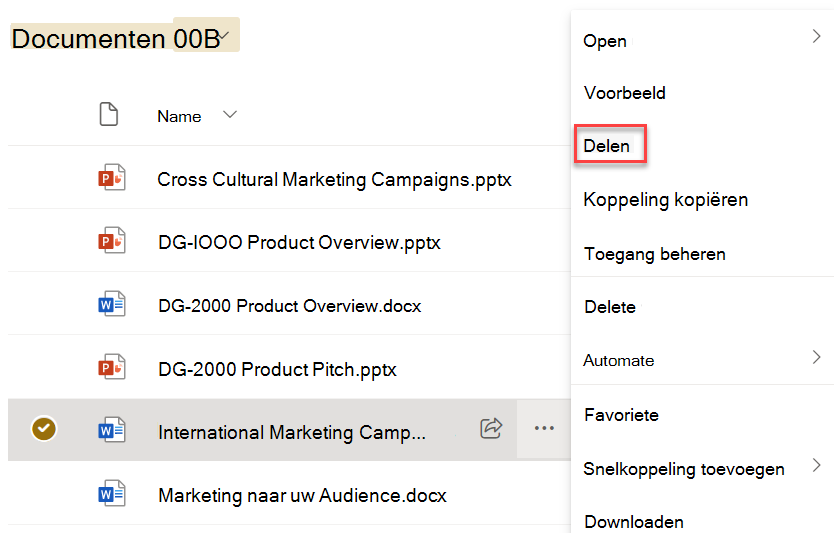834x533 pixels.
Task: Click the Snelkoppeling toevoegen menu label
Action: point(684,469)
